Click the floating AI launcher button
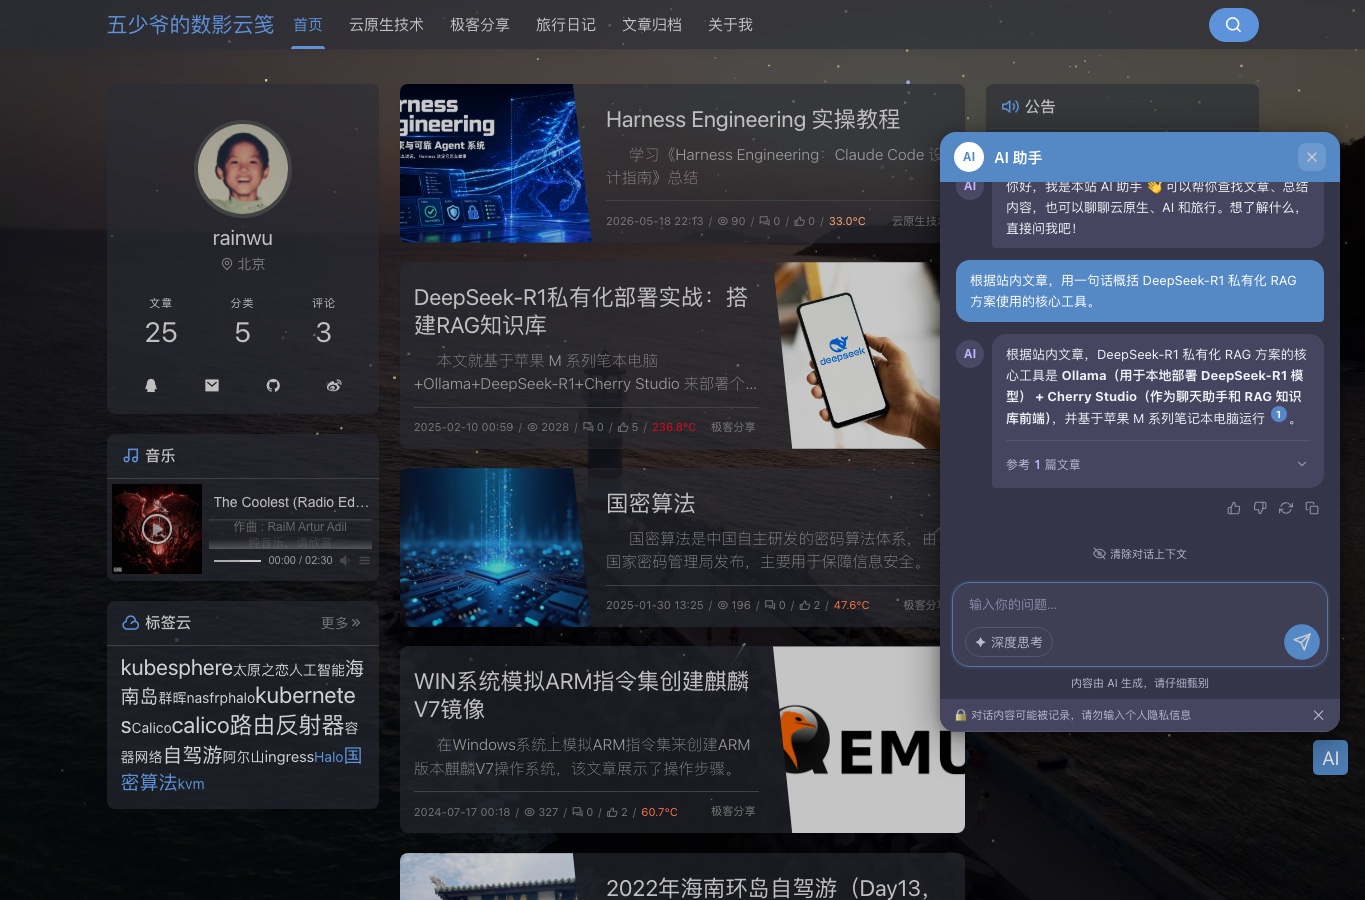This screenshot has height=900, width=1365. (1331, 758)
